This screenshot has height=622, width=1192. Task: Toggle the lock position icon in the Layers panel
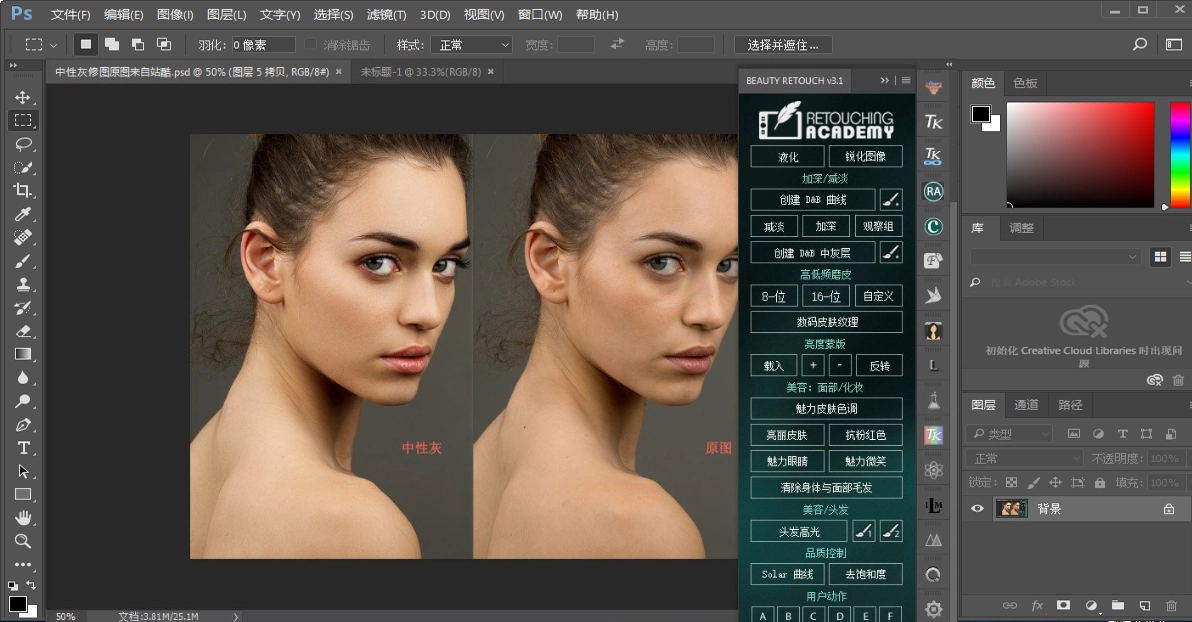[x=1055, y=482]
